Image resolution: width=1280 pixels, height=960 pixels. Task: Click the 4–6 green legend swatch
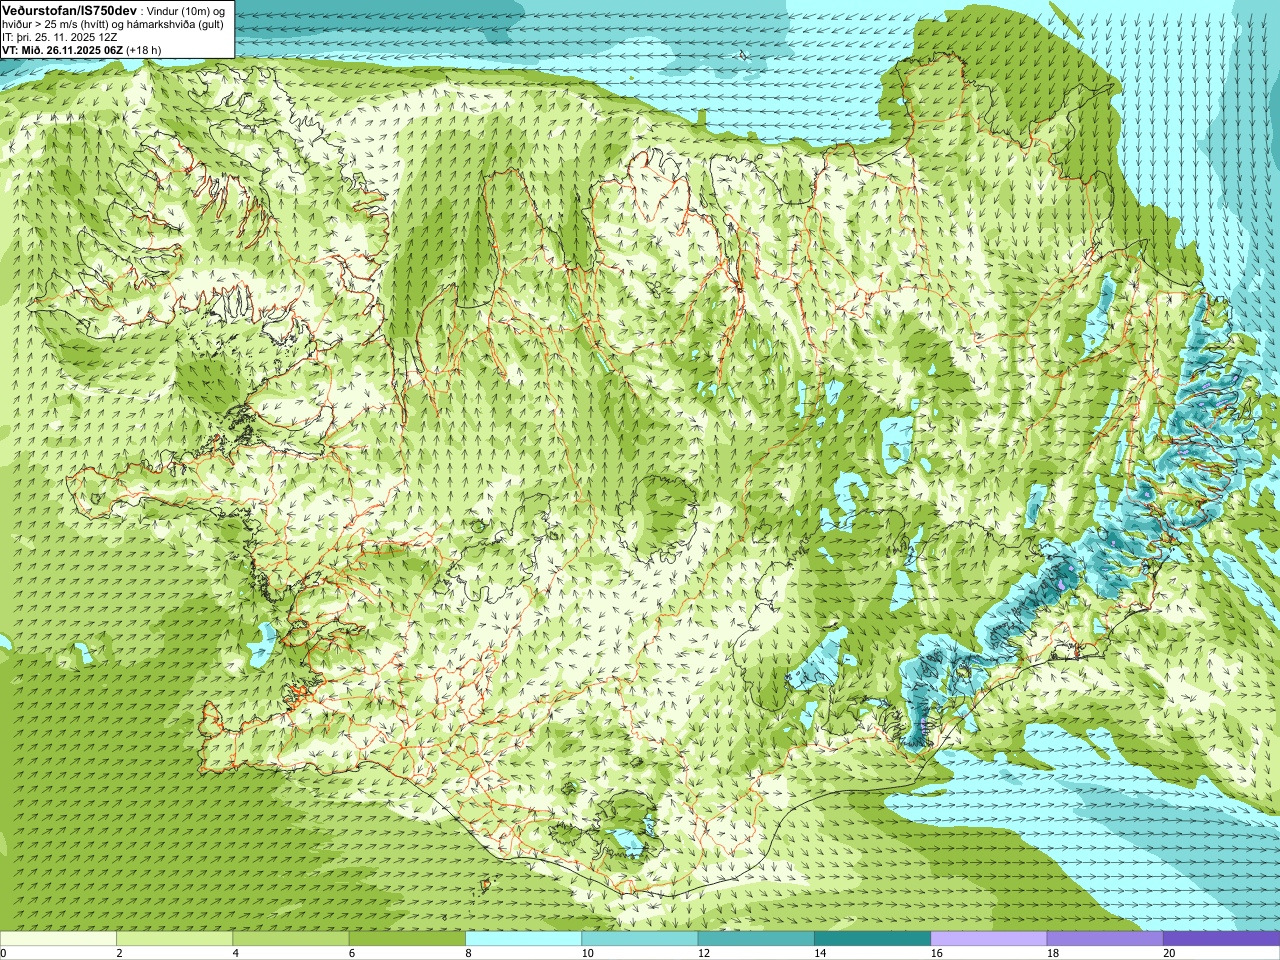291,939
